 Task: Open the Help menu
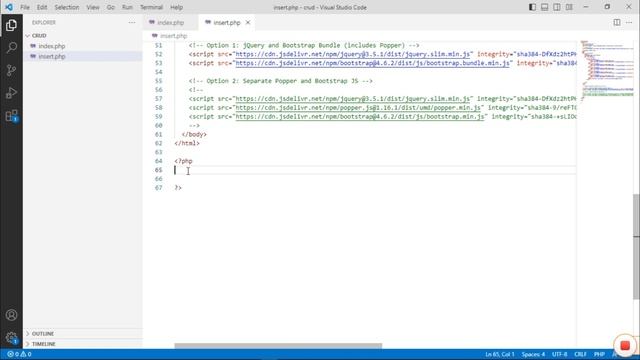[x=176, y=7]
